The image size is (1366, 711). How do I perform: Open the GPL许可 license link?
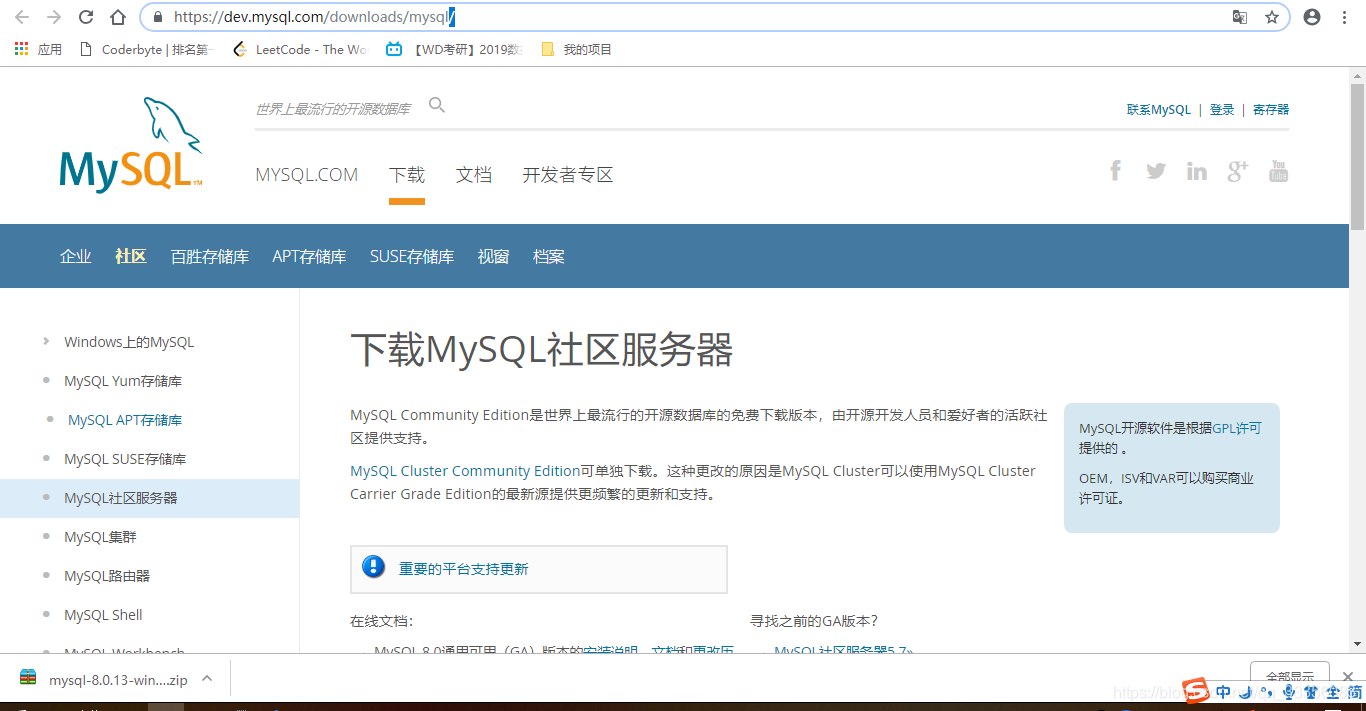point(1237,428)
